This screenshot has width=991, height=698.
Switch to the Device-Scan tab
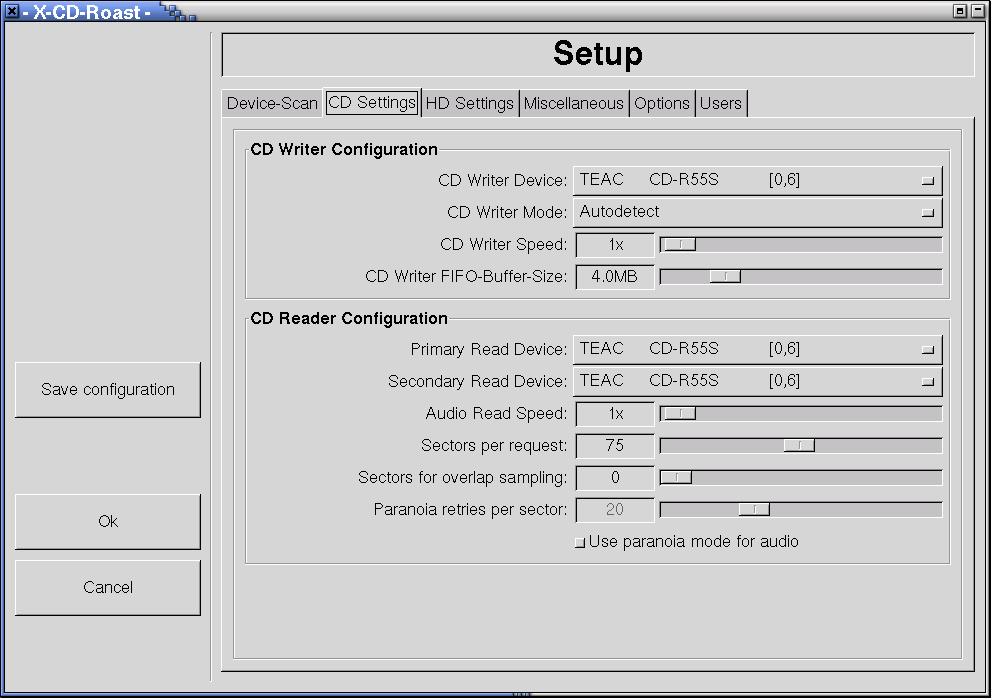tap(272, 103)
